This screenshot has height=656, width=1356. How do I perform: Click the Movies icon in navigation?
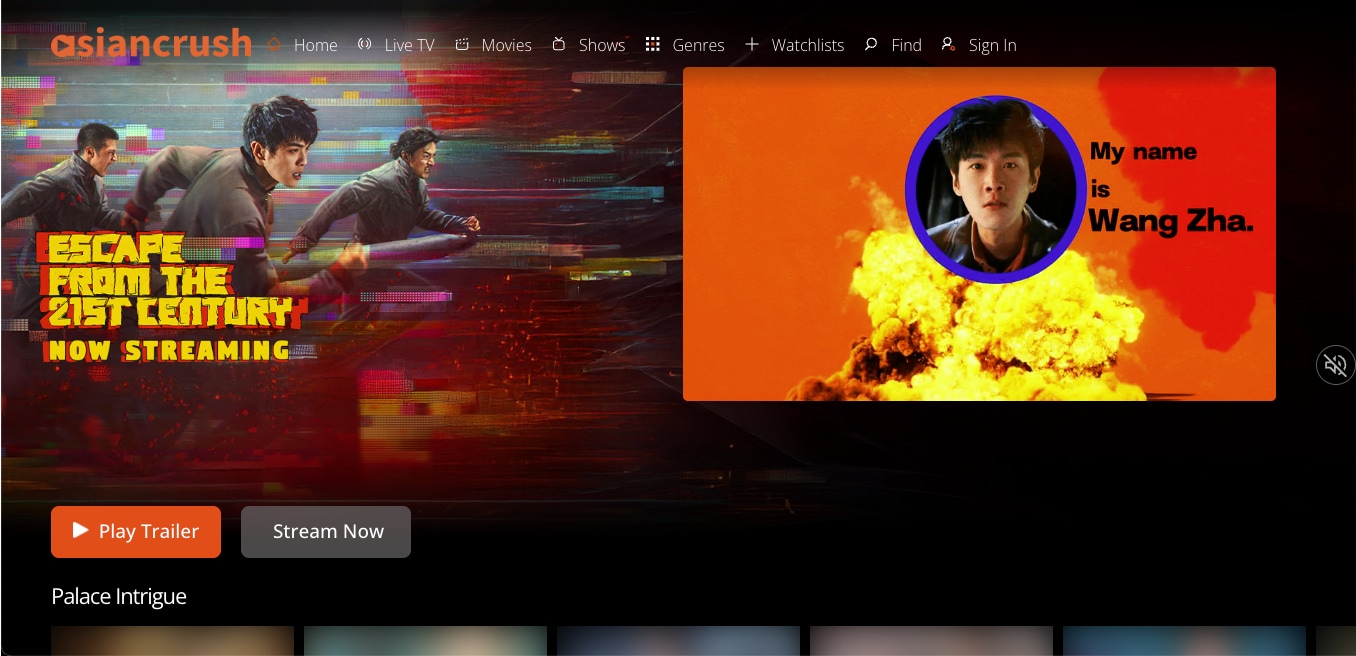462,45
